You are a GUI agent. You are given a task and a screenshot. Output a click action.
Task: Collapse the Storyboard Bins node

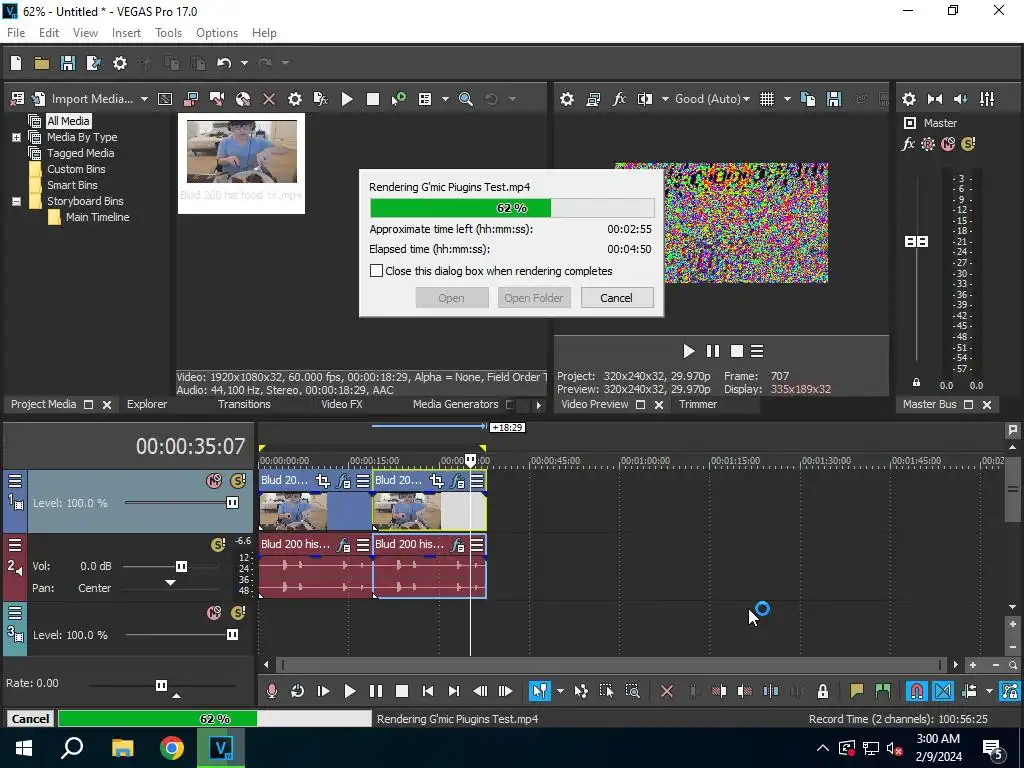pos(16,201)
